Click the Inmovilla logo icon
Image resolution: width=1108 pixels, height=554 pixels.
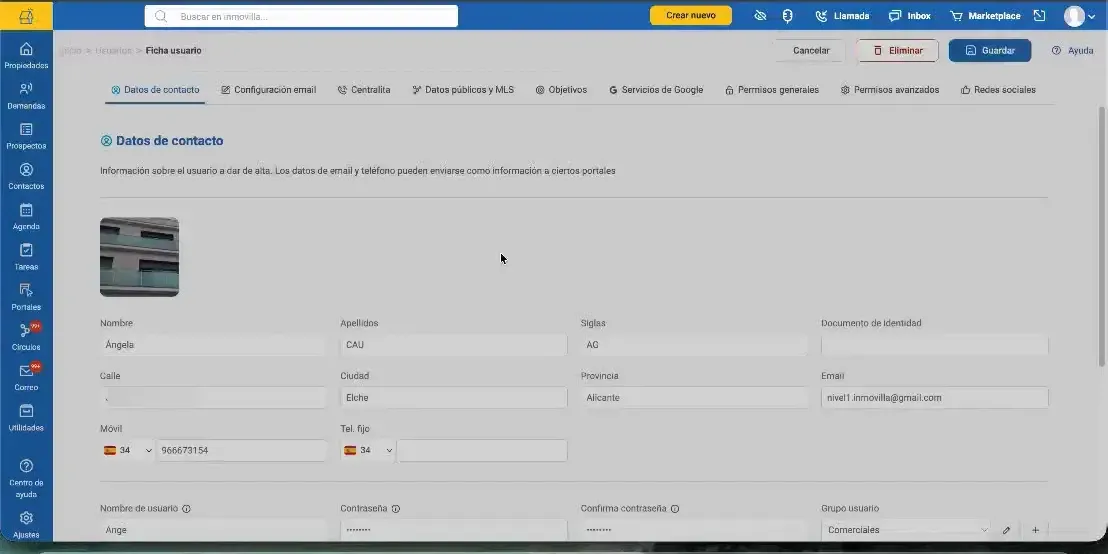pos(26,16)
